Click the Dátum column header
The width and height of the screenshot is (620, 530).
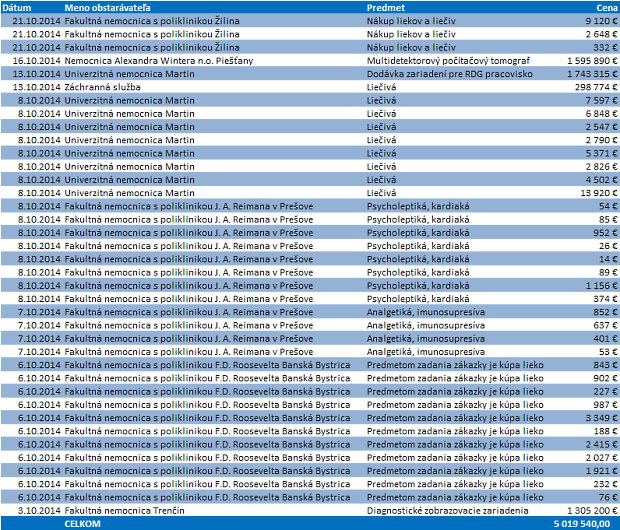click(16, 8)
